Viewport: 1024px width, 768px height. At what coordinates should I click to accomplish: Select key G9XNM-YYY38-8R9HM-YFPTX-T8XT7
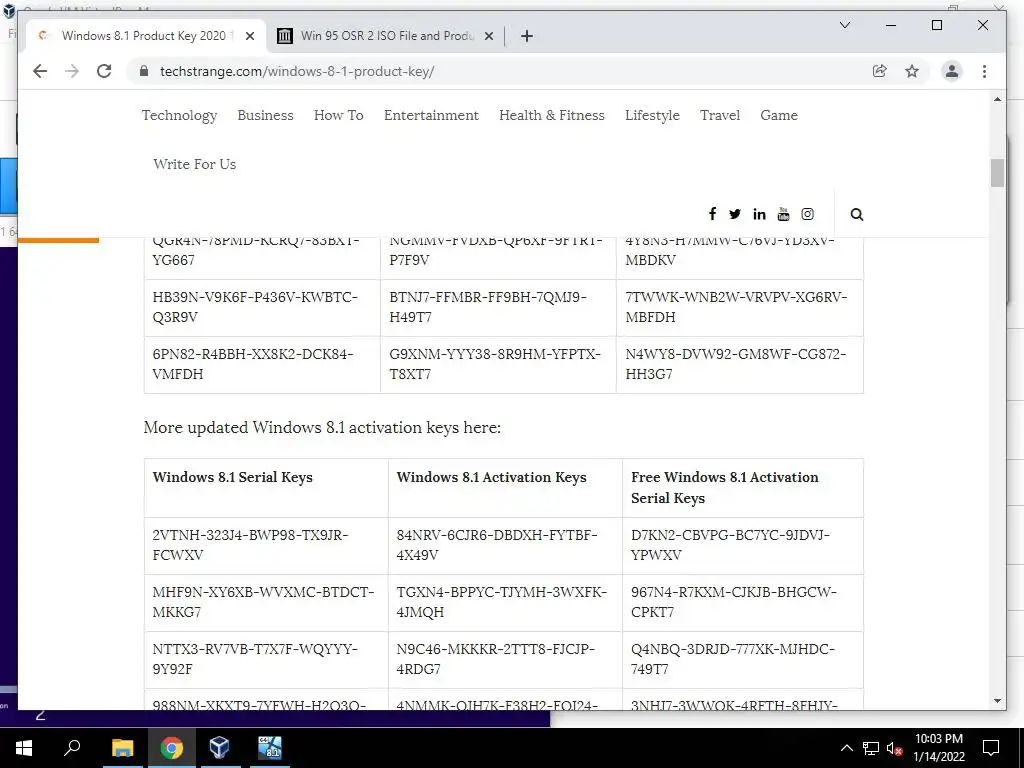click(x=494, y=364)
